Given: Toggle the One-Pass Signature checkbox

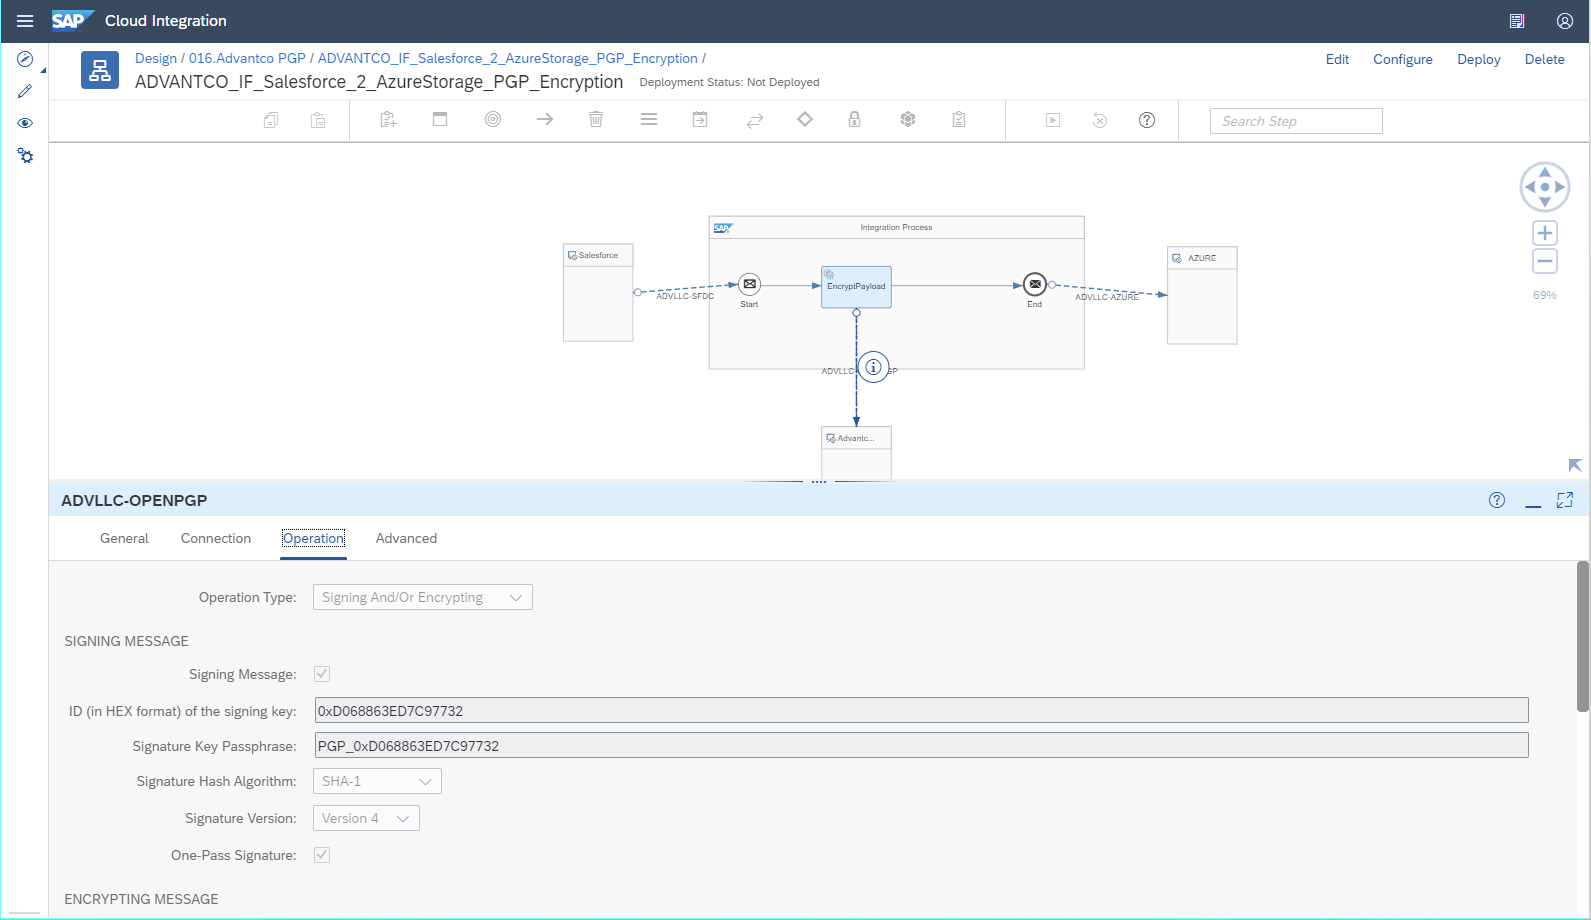Looking at the screenshot, I should (x=322, y=855).
